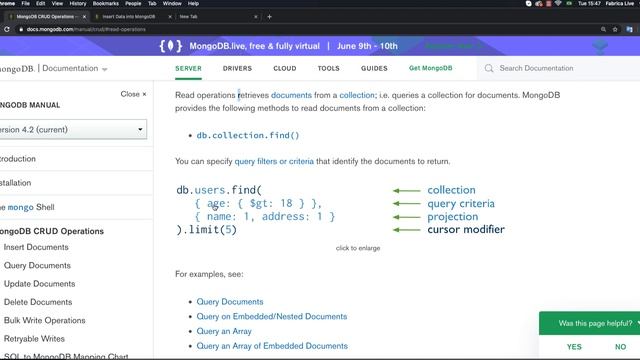Bookmark this page with the star icon
Image resolution: width=640 pixels, height=360 pixels.
615,29
